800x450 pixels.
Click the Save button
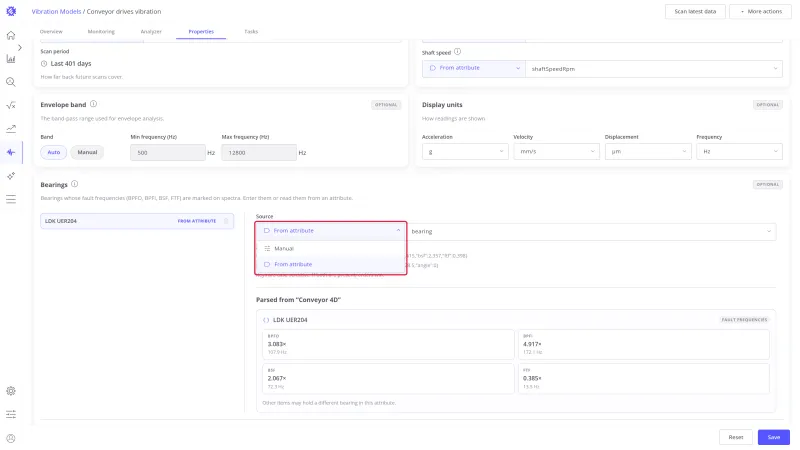[x=773, y=437]
